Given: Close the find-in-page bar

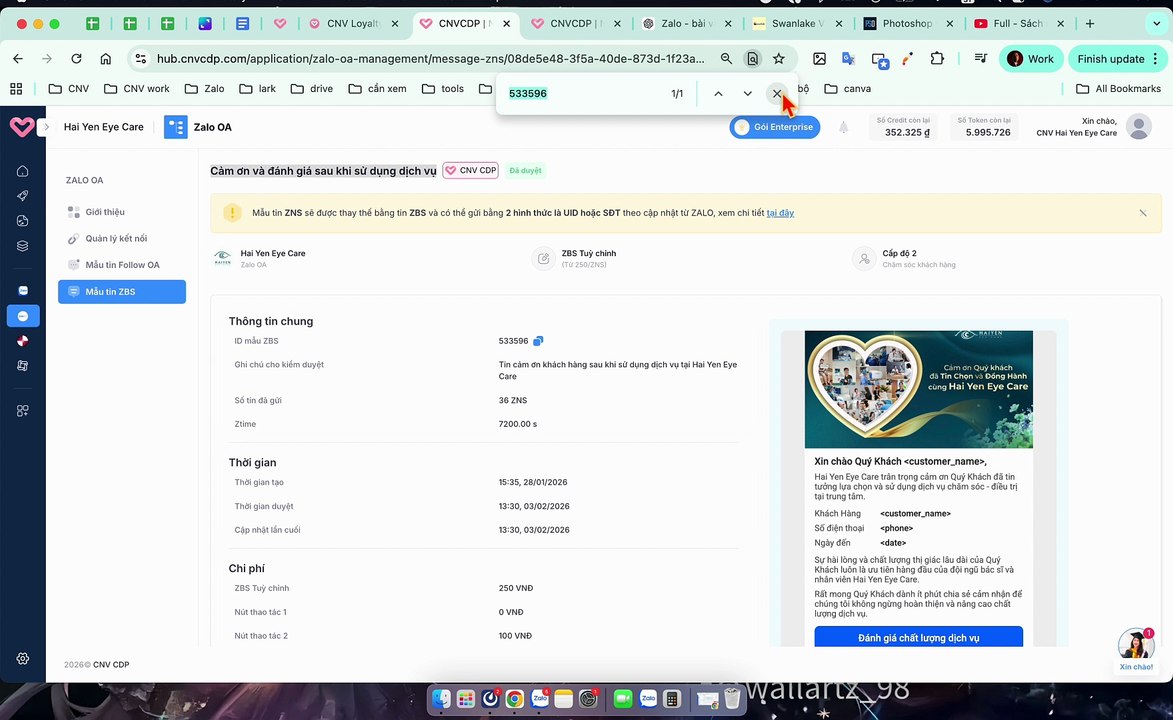Looking at the screenshot, I should [x=777, y=94].
